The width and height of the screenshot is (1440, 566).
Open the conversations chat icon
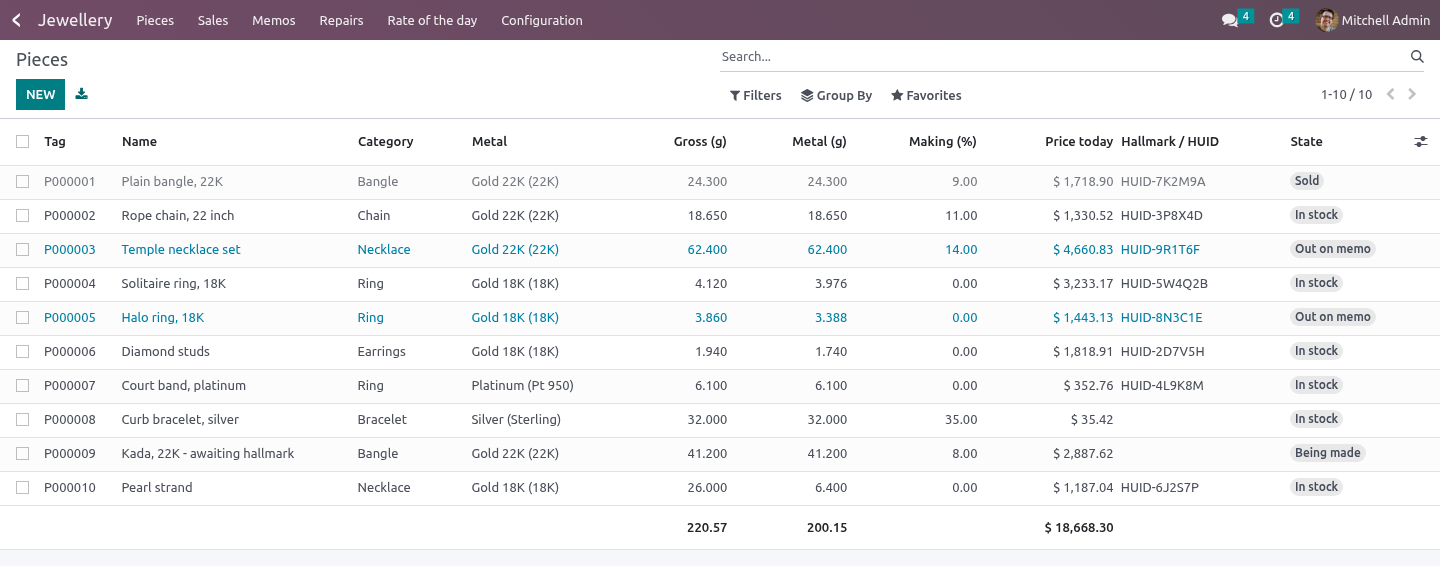click(x=1230, y=20)
